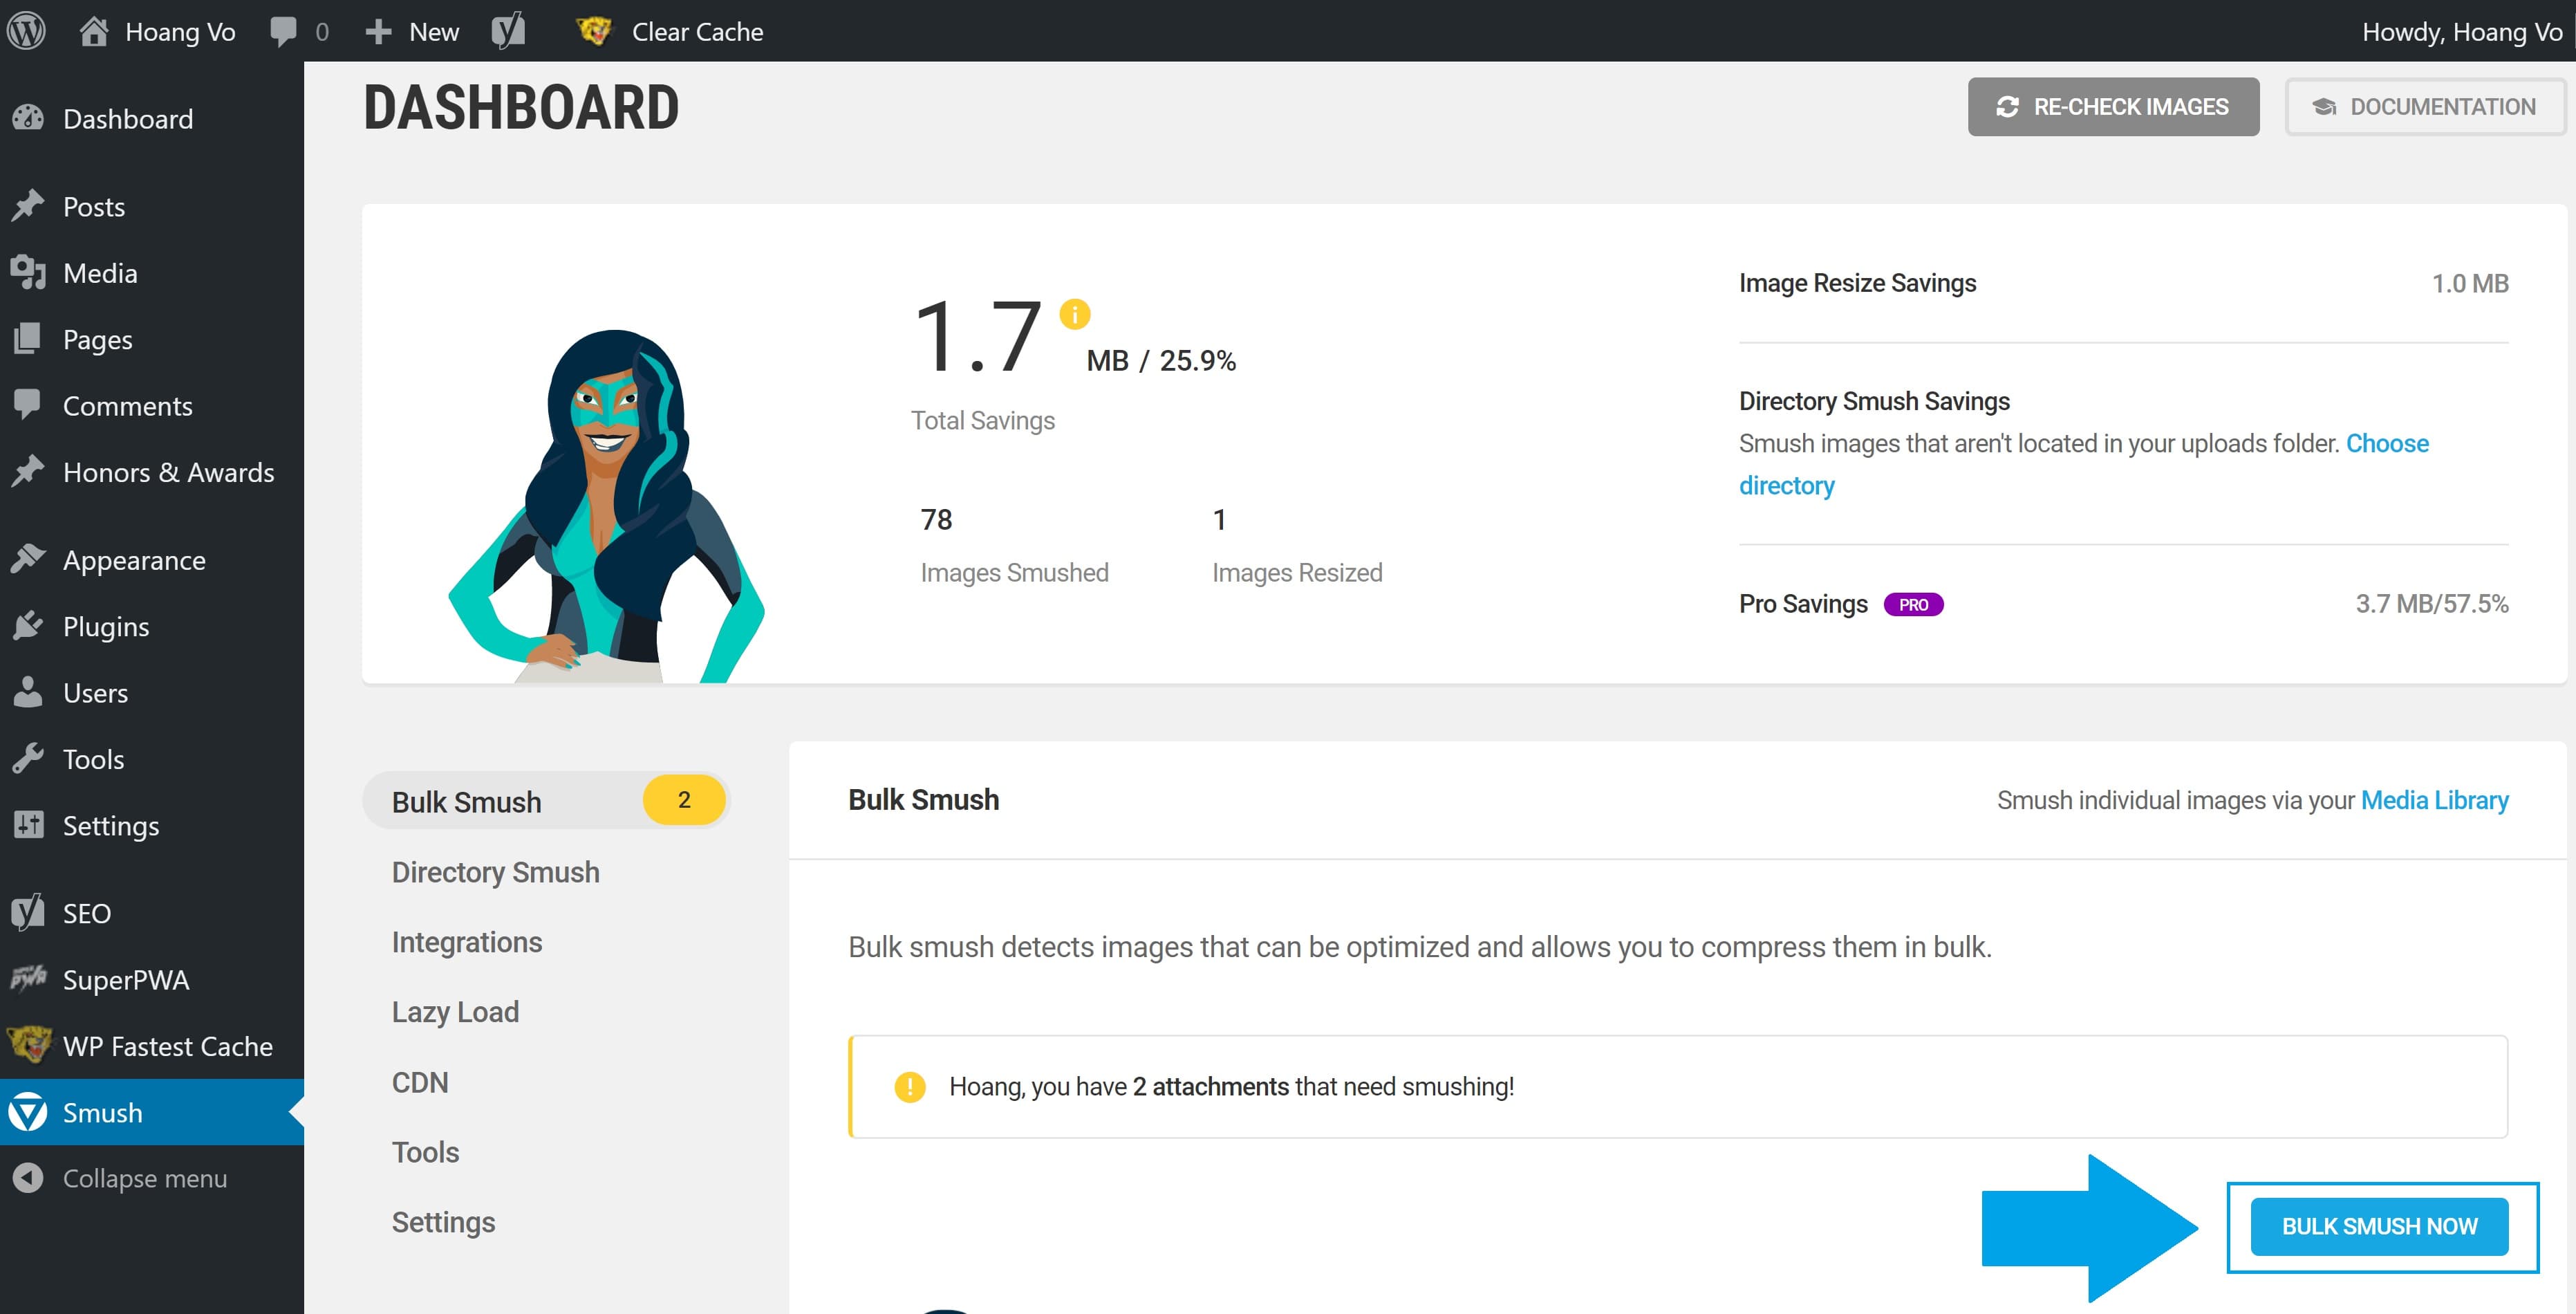Click the Images Resized label

(1297, 572)
